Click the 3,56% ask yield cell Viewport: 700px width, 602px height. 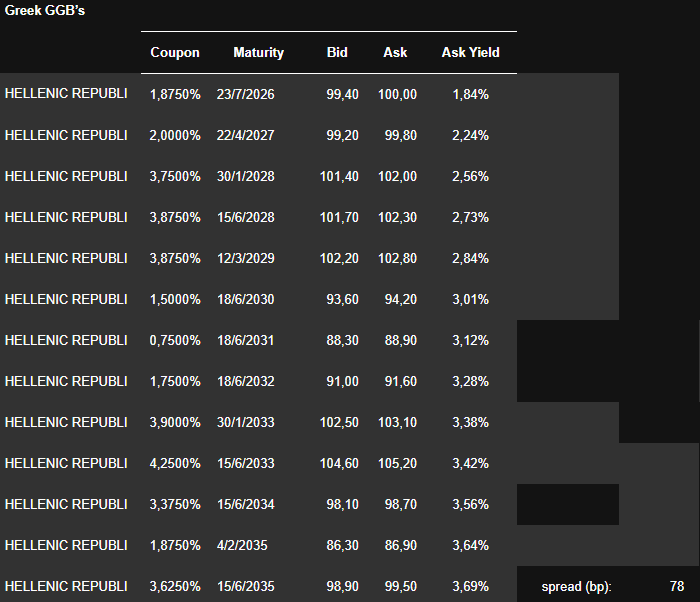[470, 504]
